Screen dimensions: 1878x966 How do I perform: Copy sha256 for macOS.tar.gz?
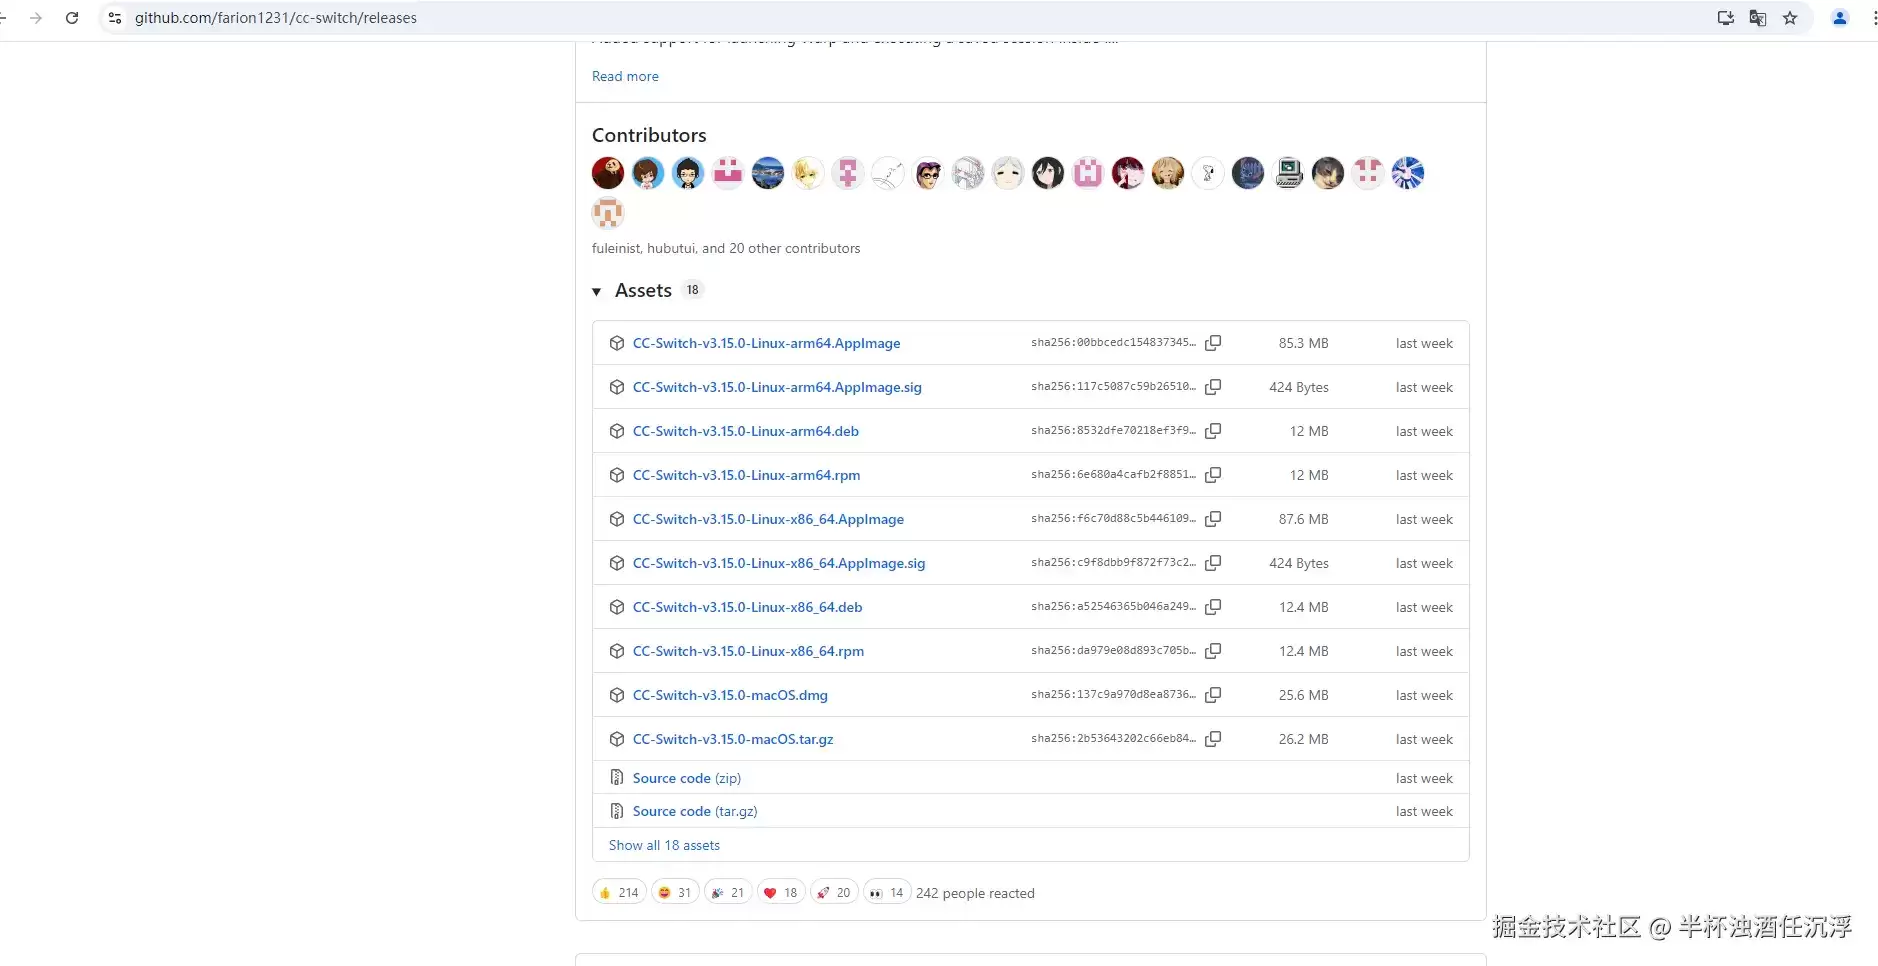(1213, 739)
